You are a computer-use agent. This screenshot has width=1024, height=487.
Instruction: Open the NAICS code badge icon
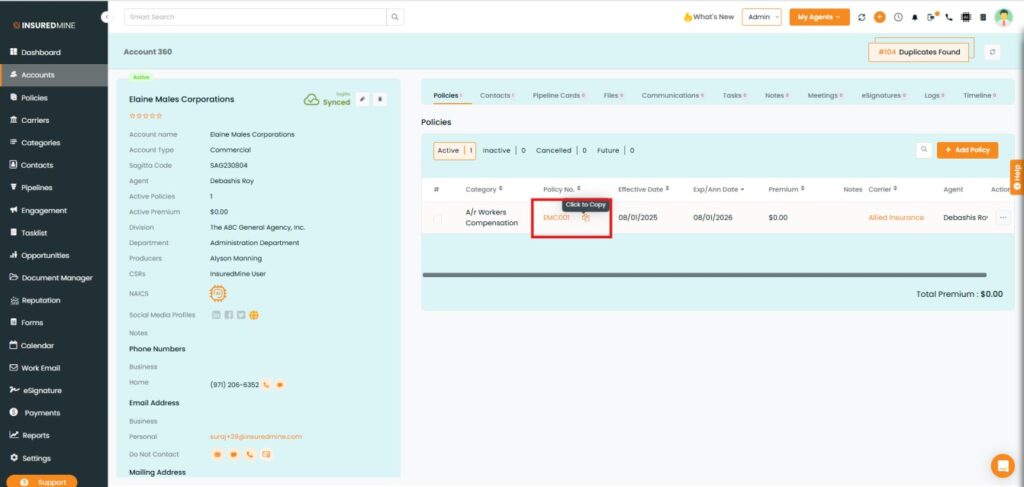pyautogui.click(x=217, y=293)
